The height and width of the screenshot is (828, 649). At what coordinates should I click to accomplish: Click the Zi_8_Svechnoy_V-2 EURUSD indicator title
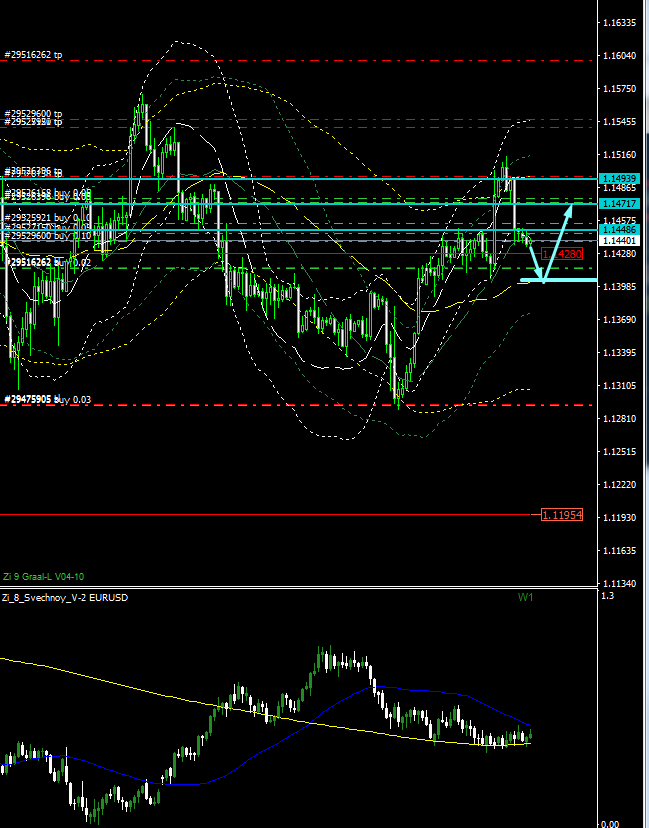coord(64,597)
